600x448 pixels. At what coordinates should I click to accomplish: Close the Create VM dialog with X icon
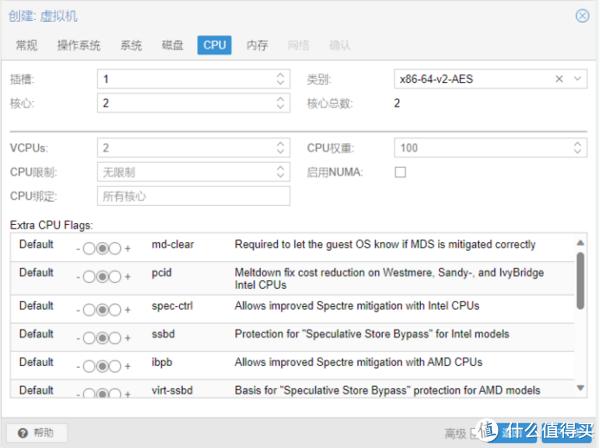pos(582,16)
